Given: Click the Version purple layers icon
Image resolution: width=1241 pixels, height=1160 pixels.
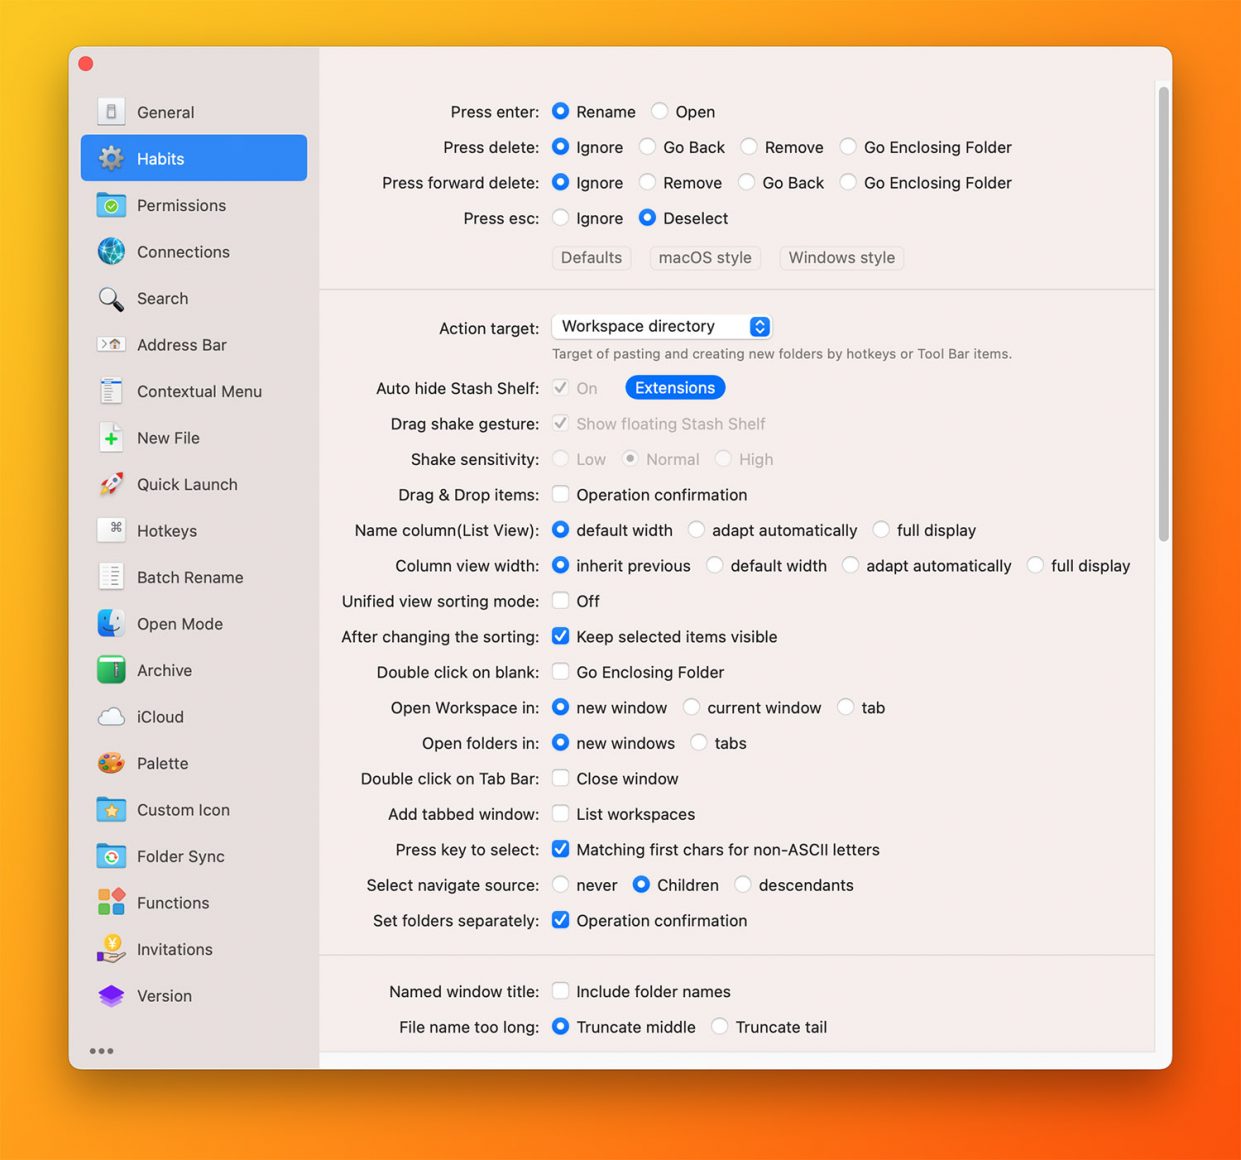Looking at the screenshot, I should point(111,996).
